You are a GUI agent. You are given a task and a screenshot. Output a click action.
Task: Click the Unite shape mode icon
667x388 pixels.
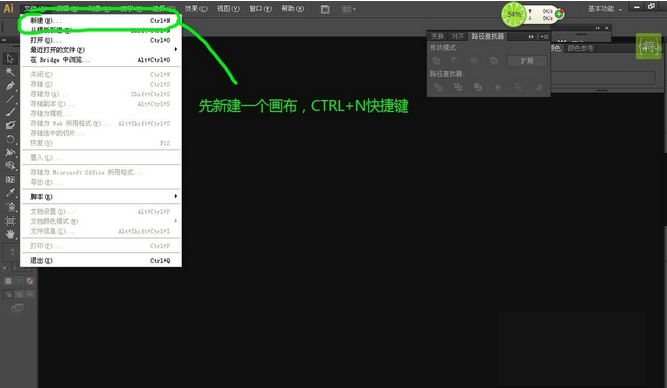(436, 61)
